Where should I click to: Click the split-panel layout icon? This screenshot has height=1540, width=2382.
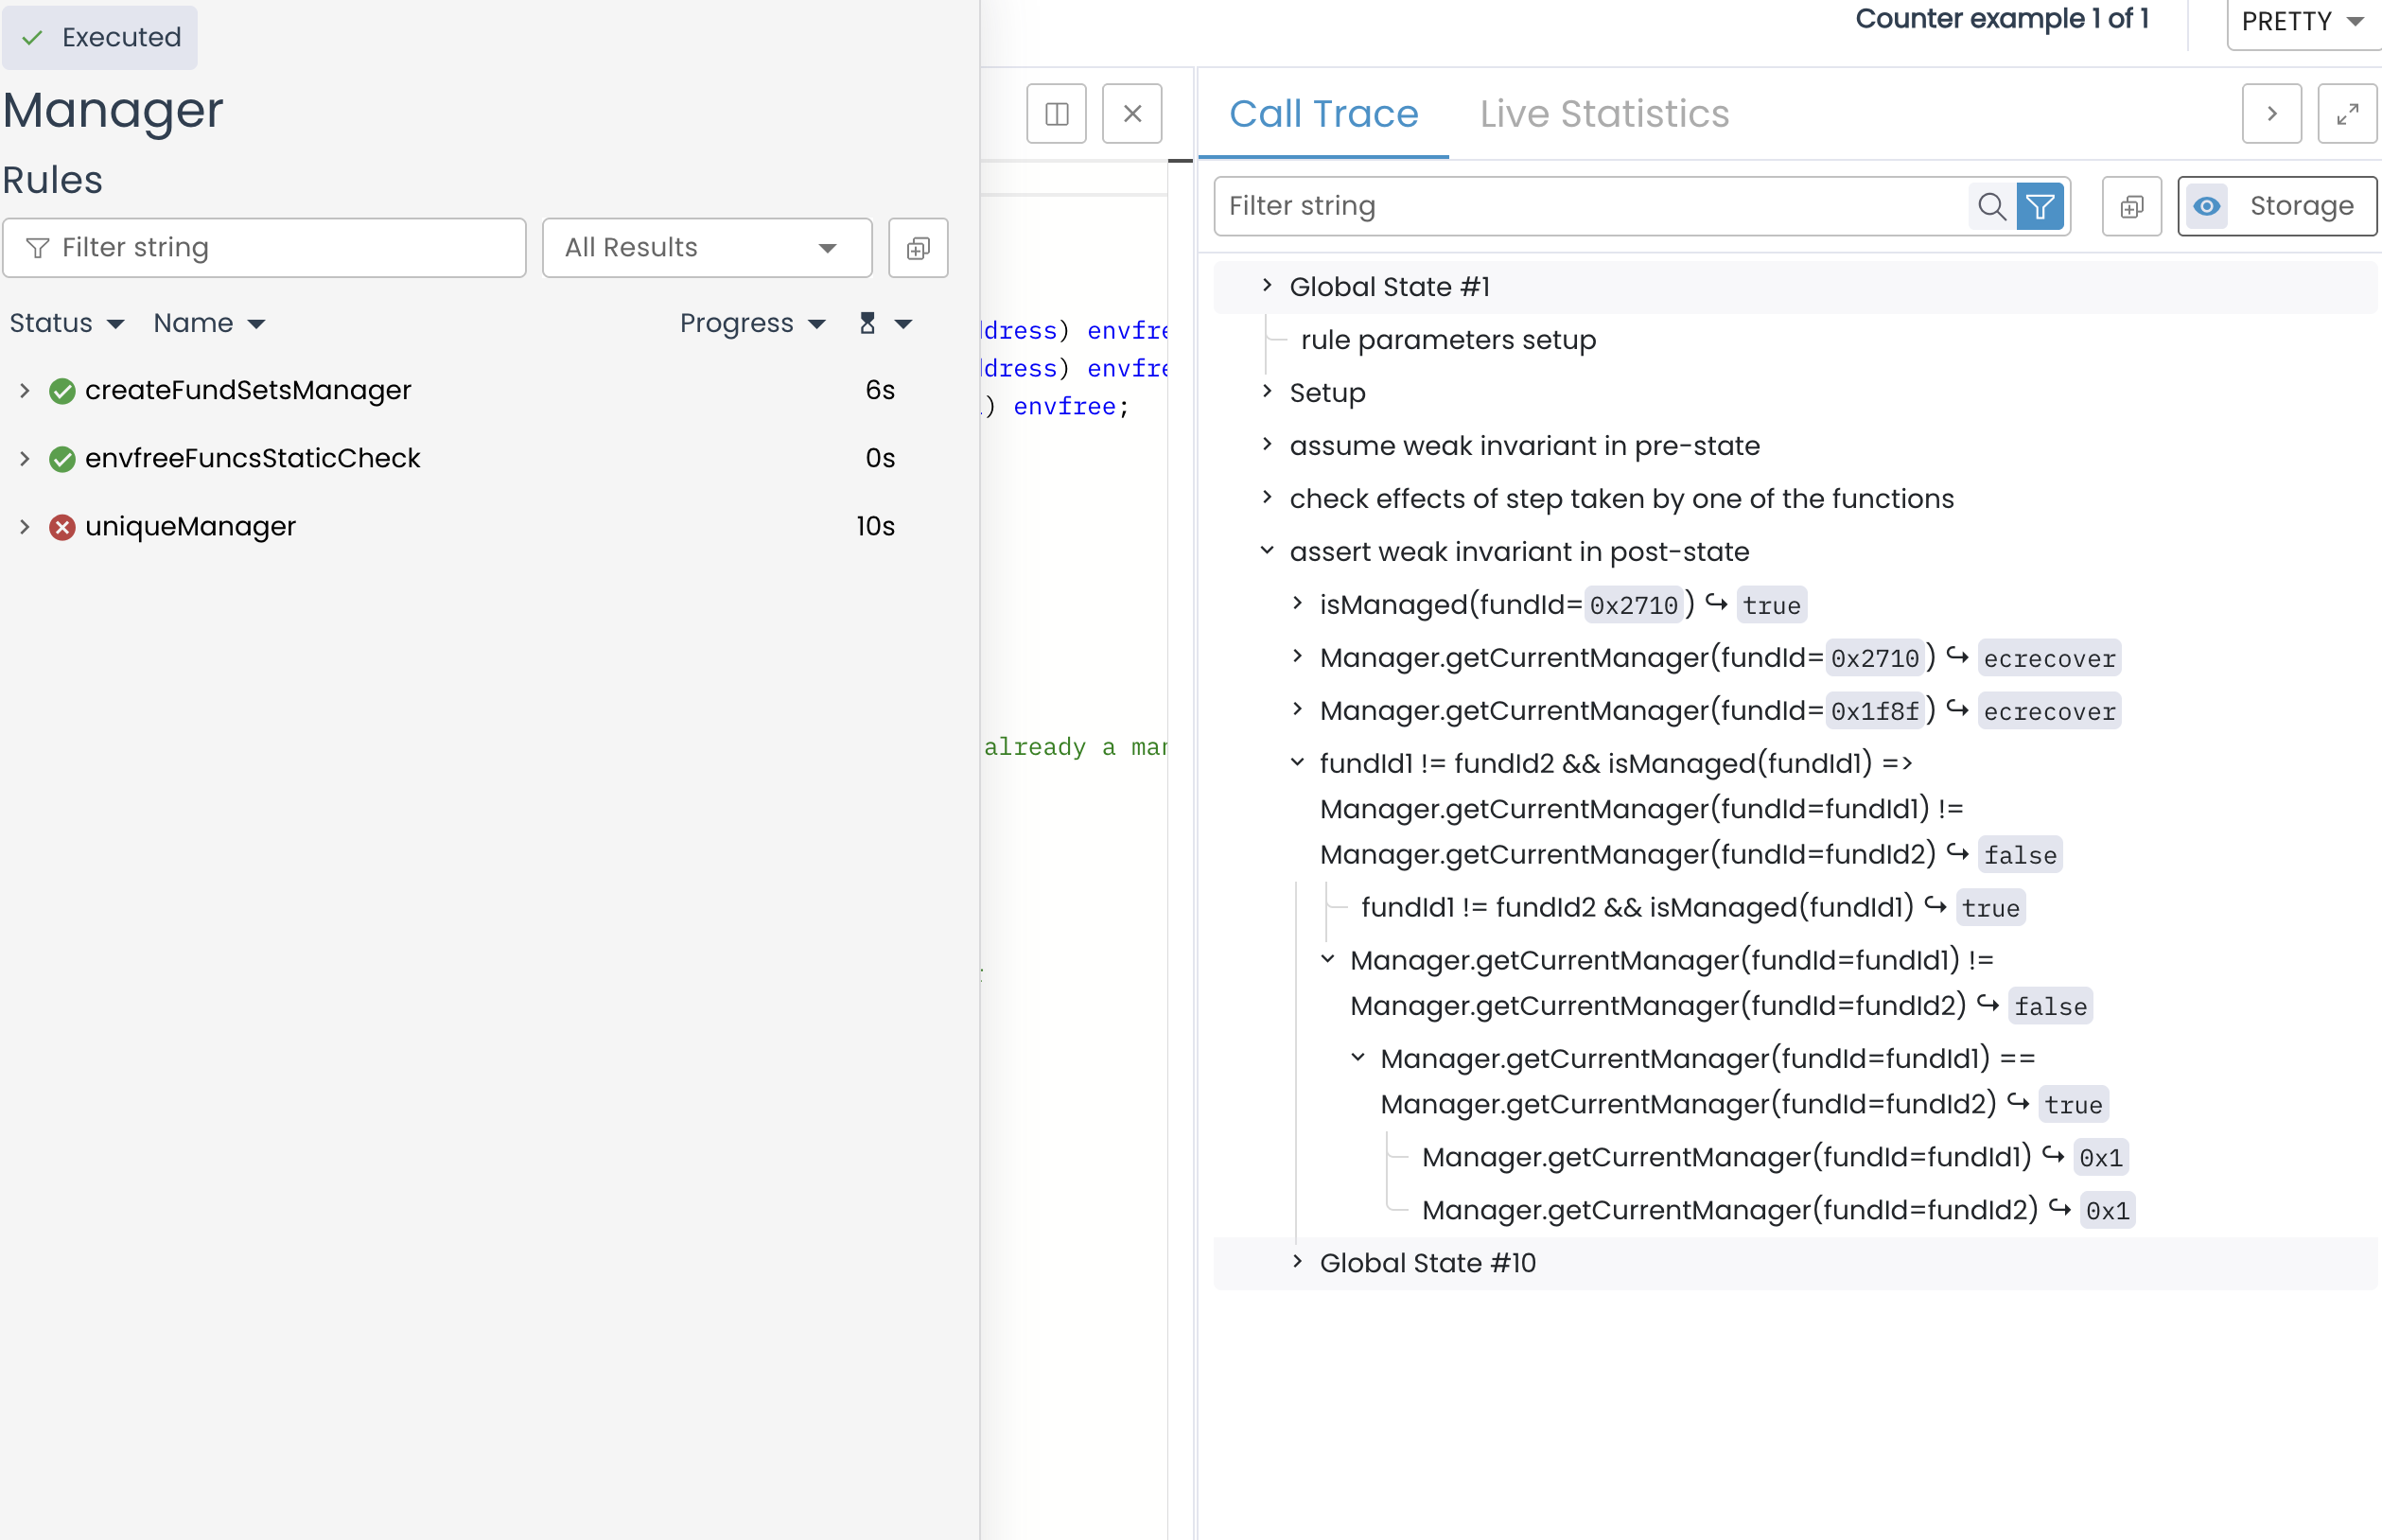coord(1056,114)
